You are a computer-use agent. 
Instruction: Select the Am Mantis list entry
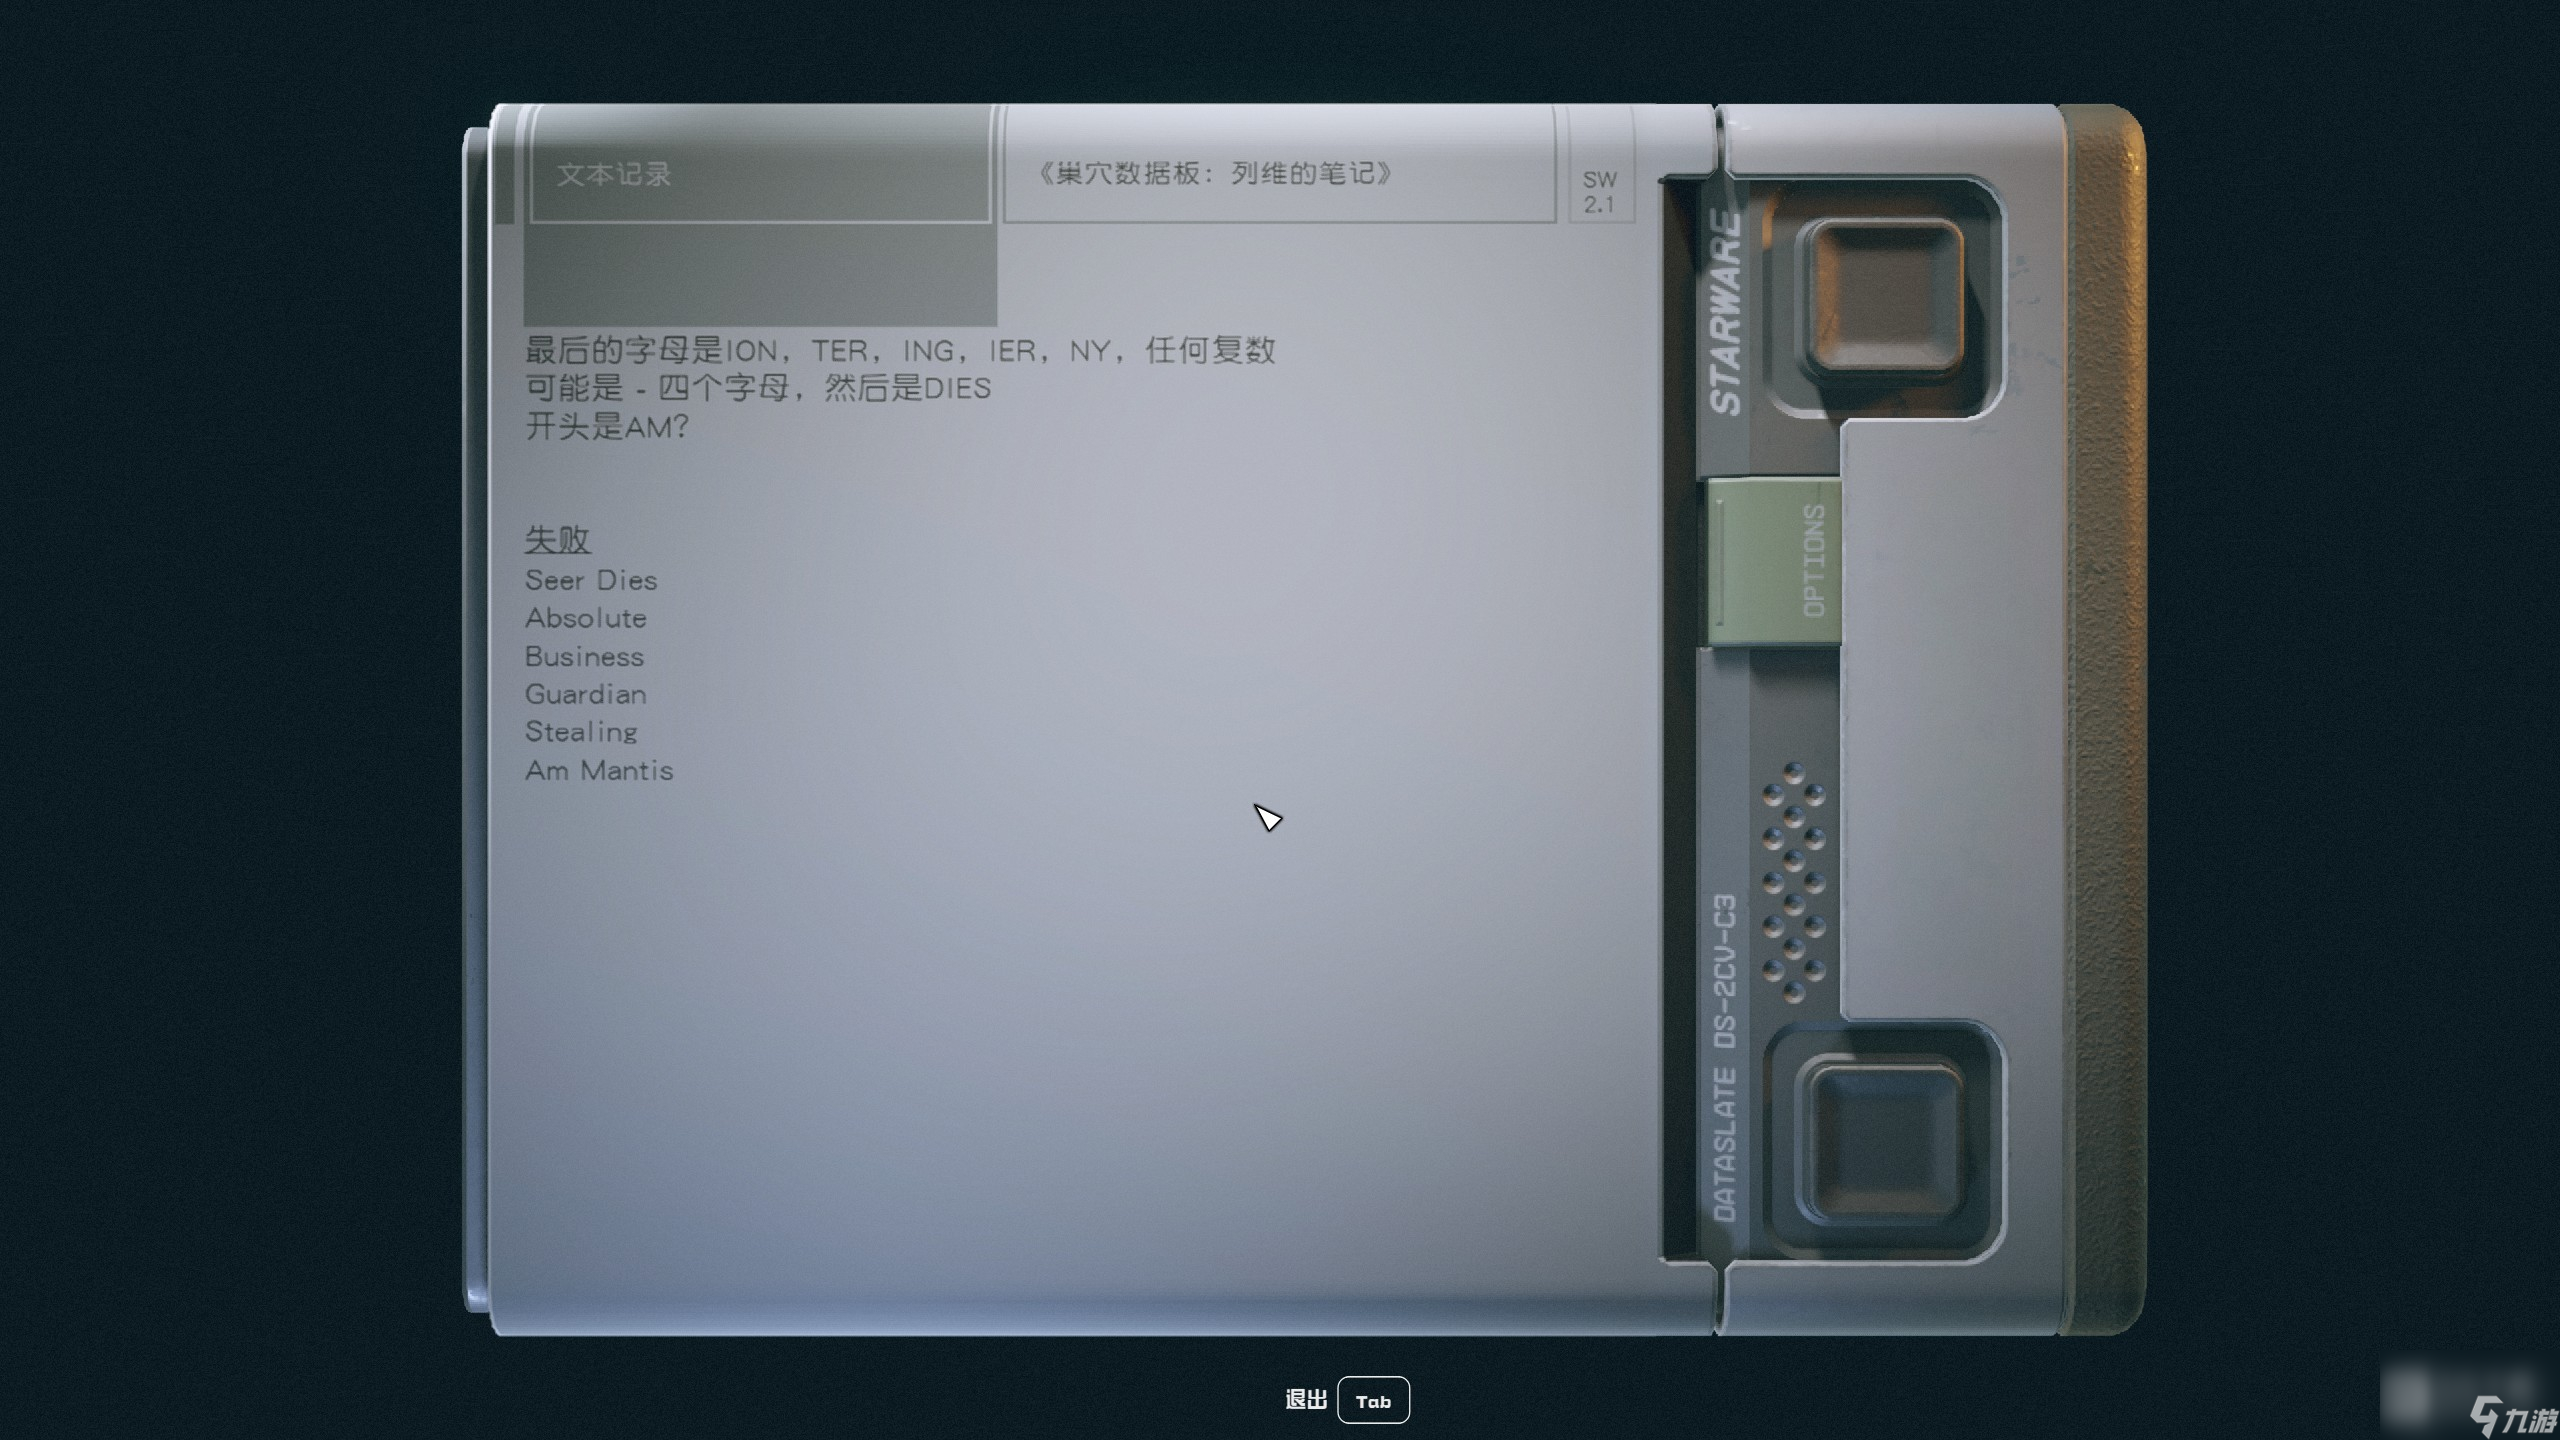pyautogui.click(x=598, y=770)
